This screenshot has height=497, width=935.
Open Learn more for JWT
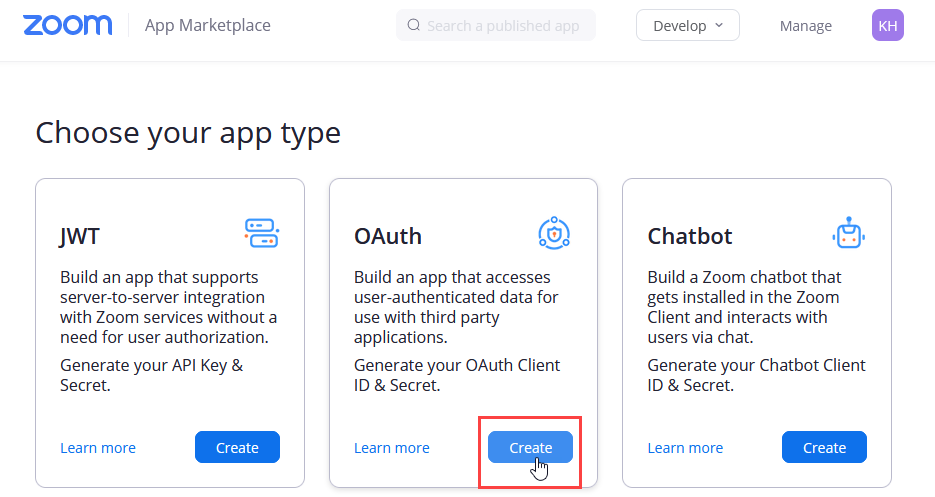(98, 448)
